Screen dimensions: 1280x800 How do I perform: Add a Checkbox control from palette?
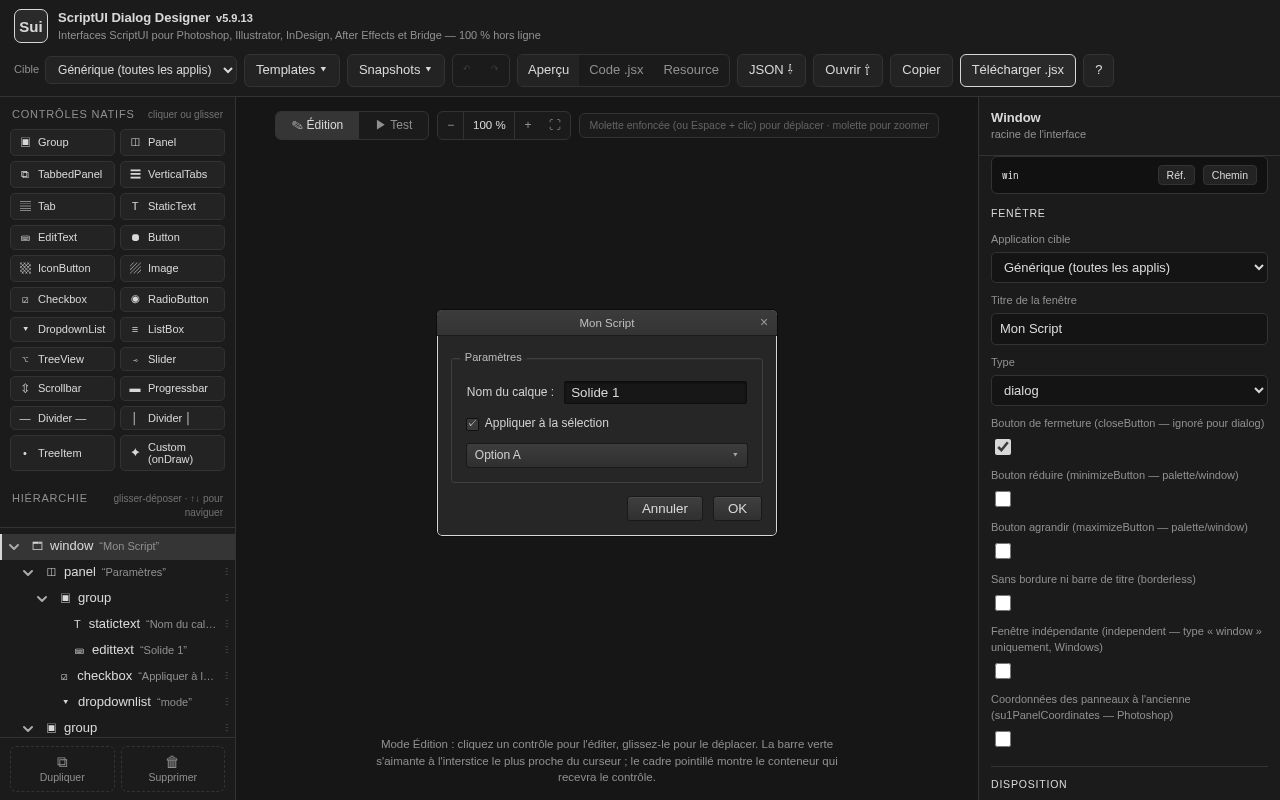click(62, 299)
